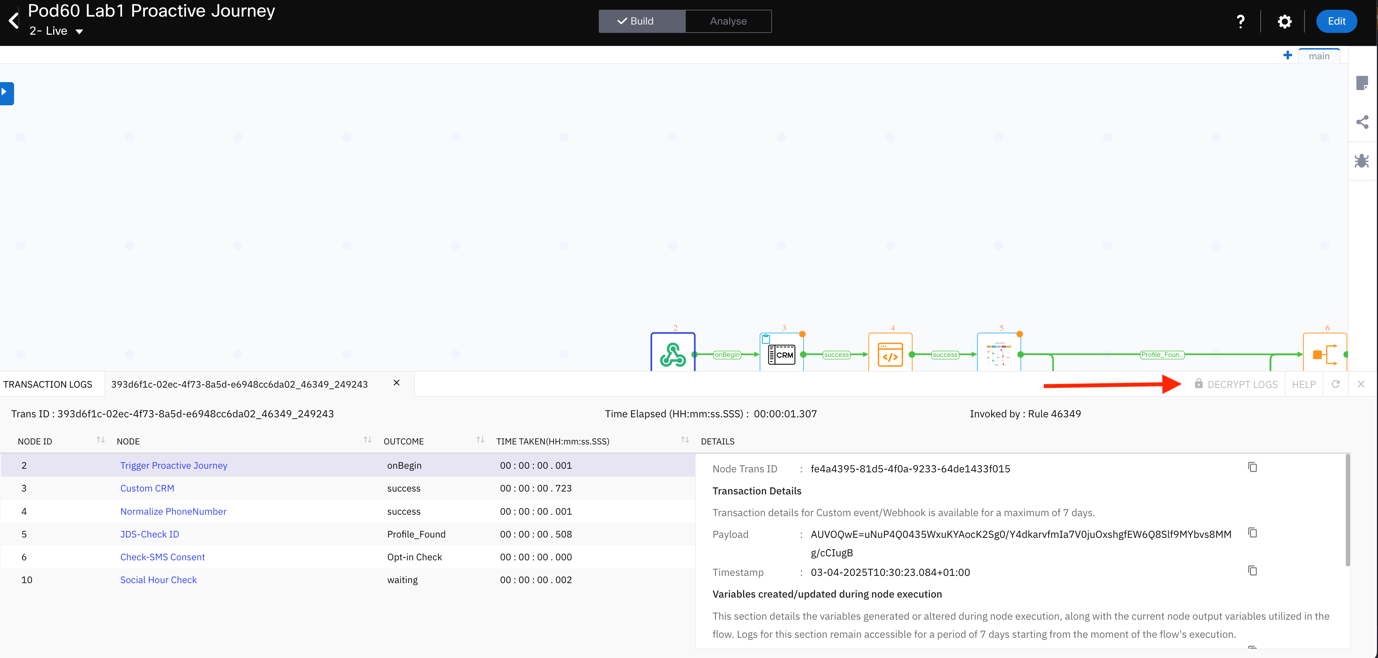This screenshot has height=658, width=1378.
Task: Refresh the transaction logs
Action: [x=1335, y=384]
